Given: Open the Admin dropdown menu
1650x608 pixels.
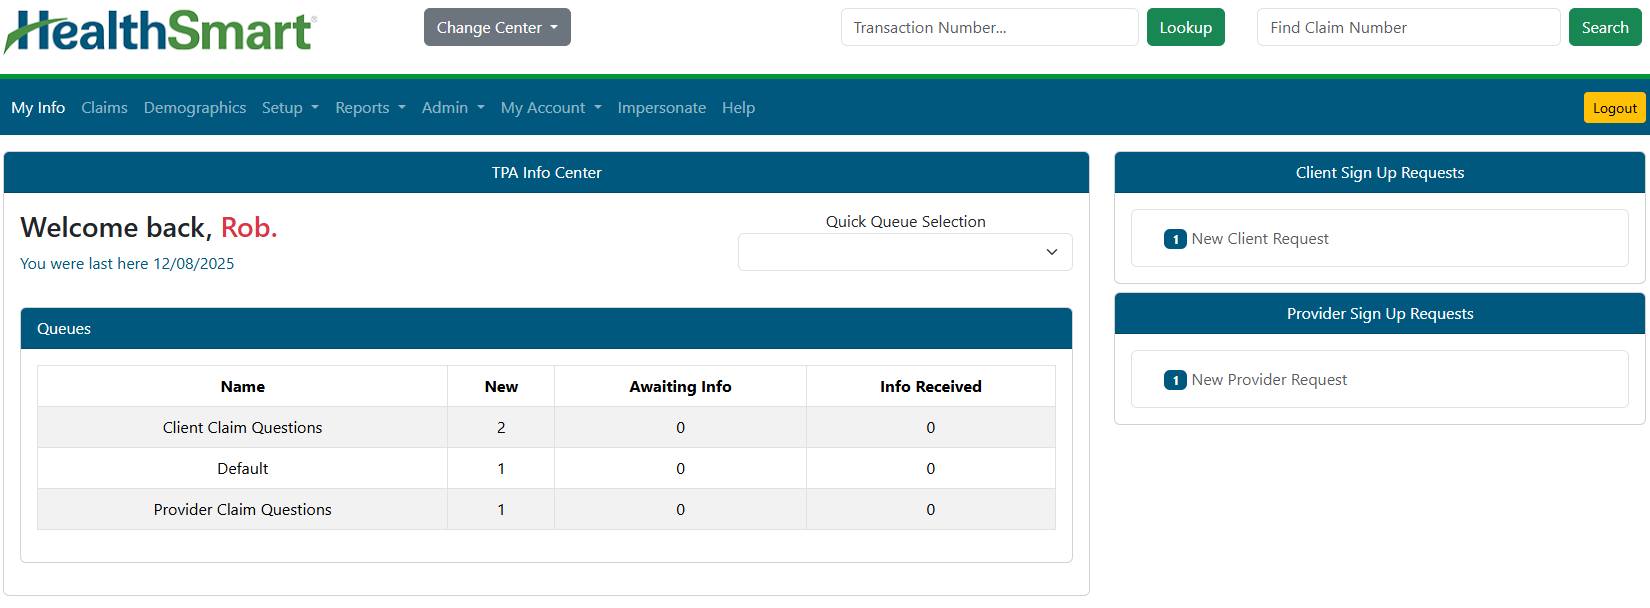Looking at the screenshot, I should (452, 108).
